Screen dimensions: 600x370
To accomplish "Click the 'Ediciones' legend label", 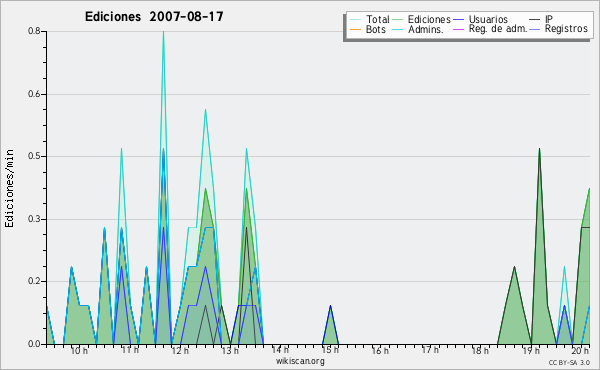I will [429, 19].
